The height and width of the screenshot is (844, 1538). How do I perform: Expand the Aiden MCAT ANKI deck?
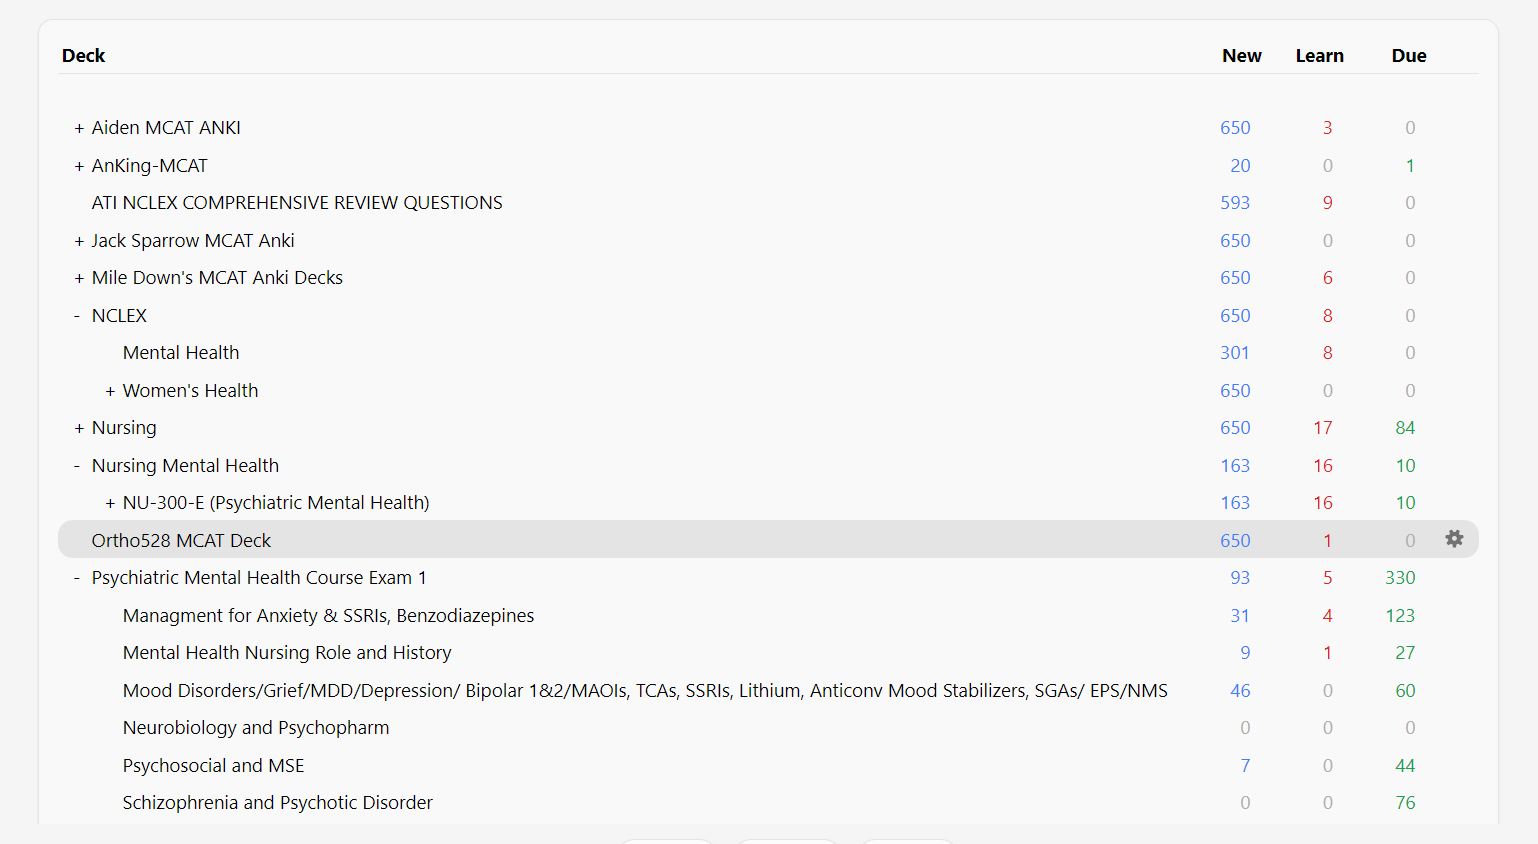(79, 128)
